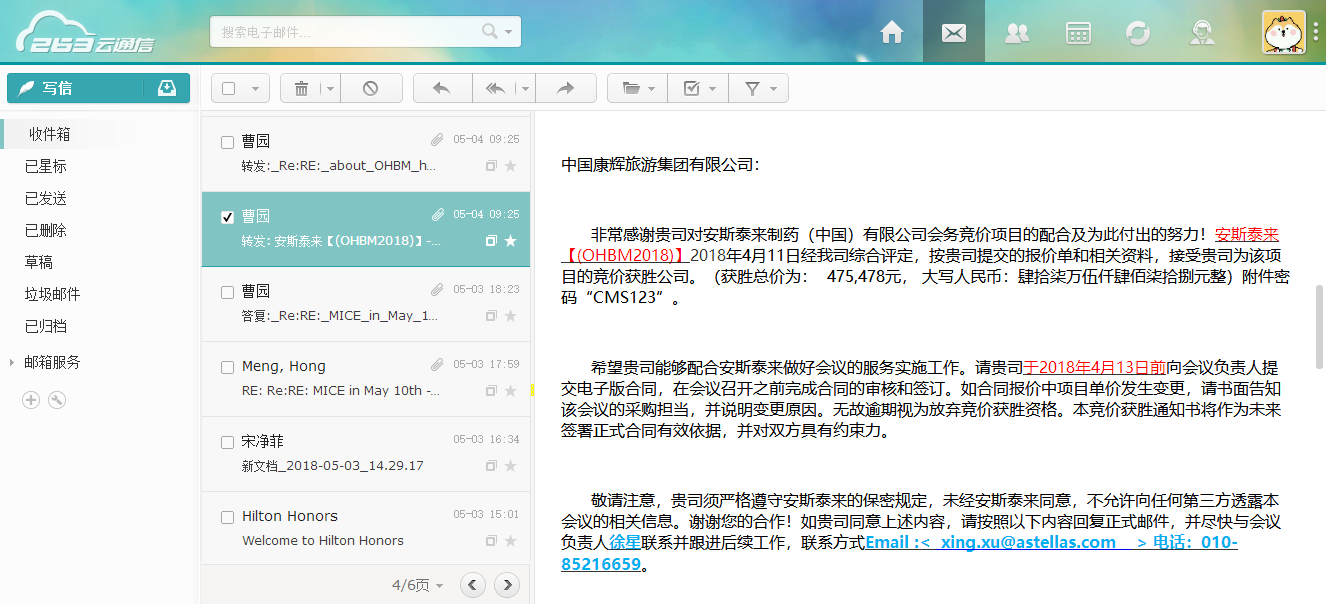Viewport: 1326px width, 604px height.
Task: Go to the 垃圾邮件 folder
Action: point(52,294)
